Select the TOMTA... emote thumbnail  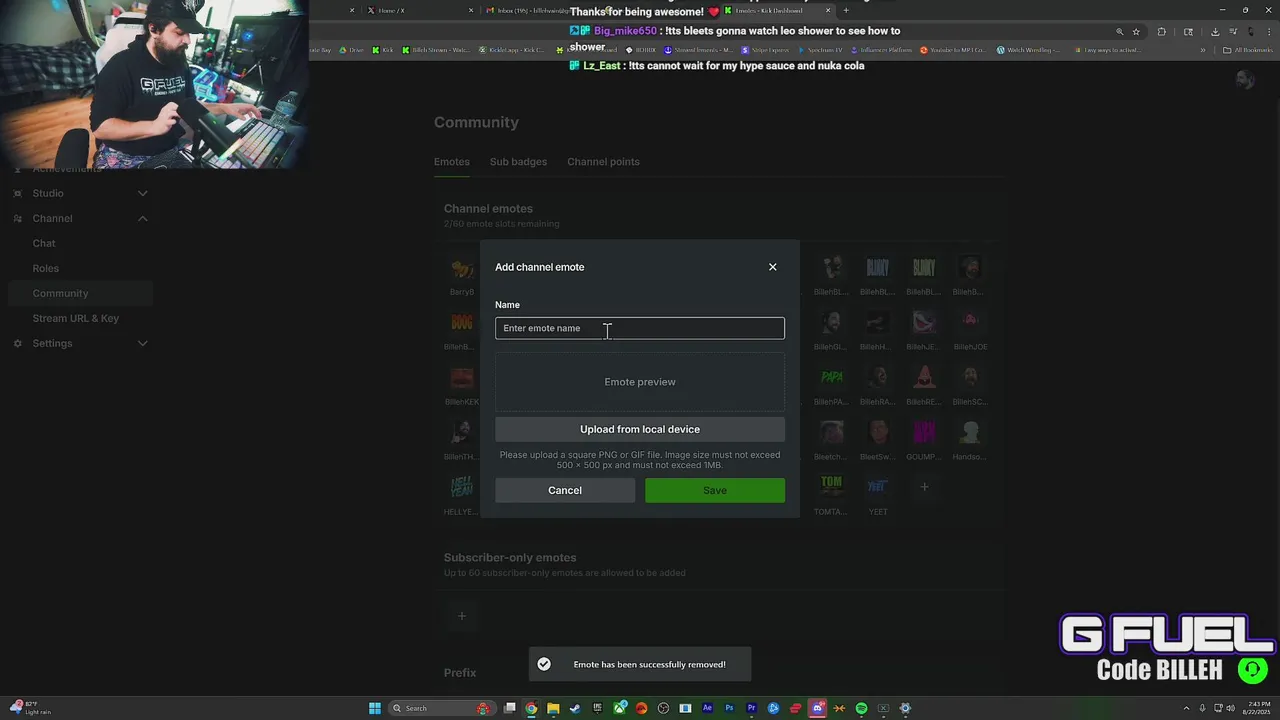pos(831,487)
